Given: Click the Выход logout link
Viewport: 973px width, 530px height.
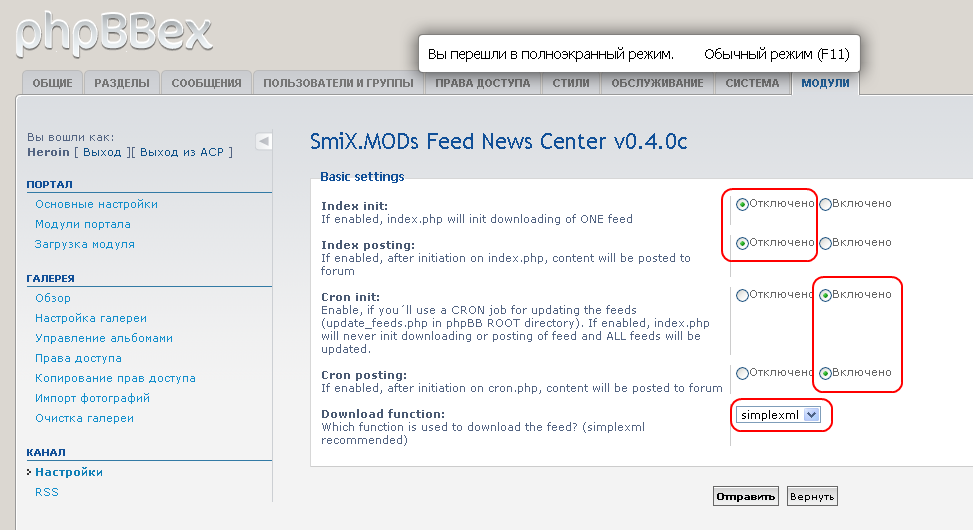Looking at the screenshot, I should 102,152.
